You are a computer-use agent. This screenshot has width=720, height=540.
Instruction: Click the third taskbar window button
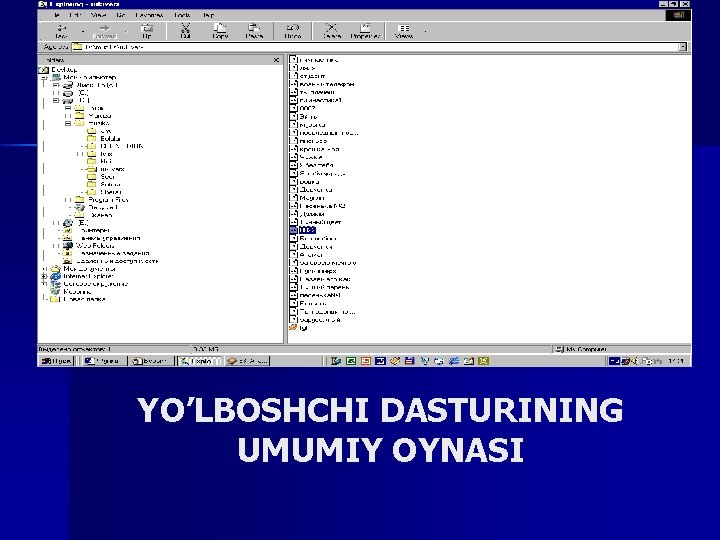coord(151,361)
